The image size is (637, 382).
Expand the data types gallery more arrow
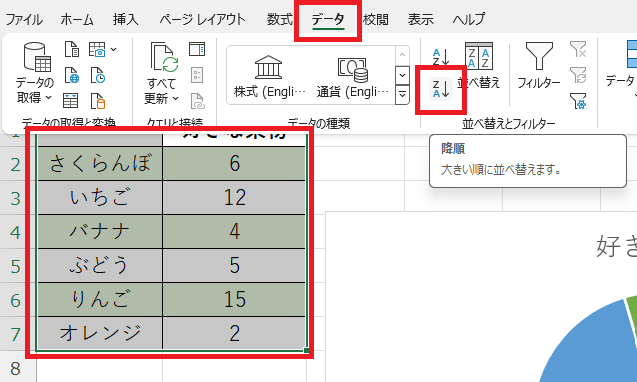pos(402,95)
